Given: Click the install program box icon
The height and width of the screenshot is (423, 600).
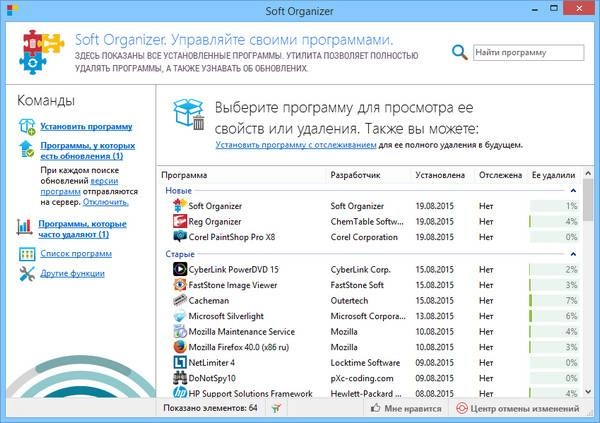Looking at the screenshot, I should click(x=27, y=127).
